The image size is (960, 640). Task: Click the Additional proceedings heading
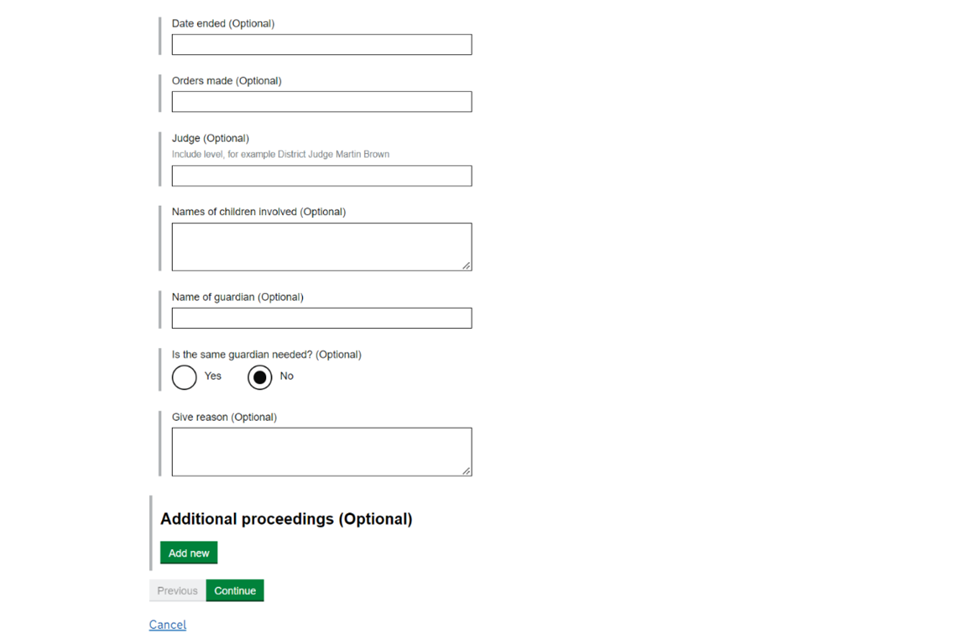286,519
